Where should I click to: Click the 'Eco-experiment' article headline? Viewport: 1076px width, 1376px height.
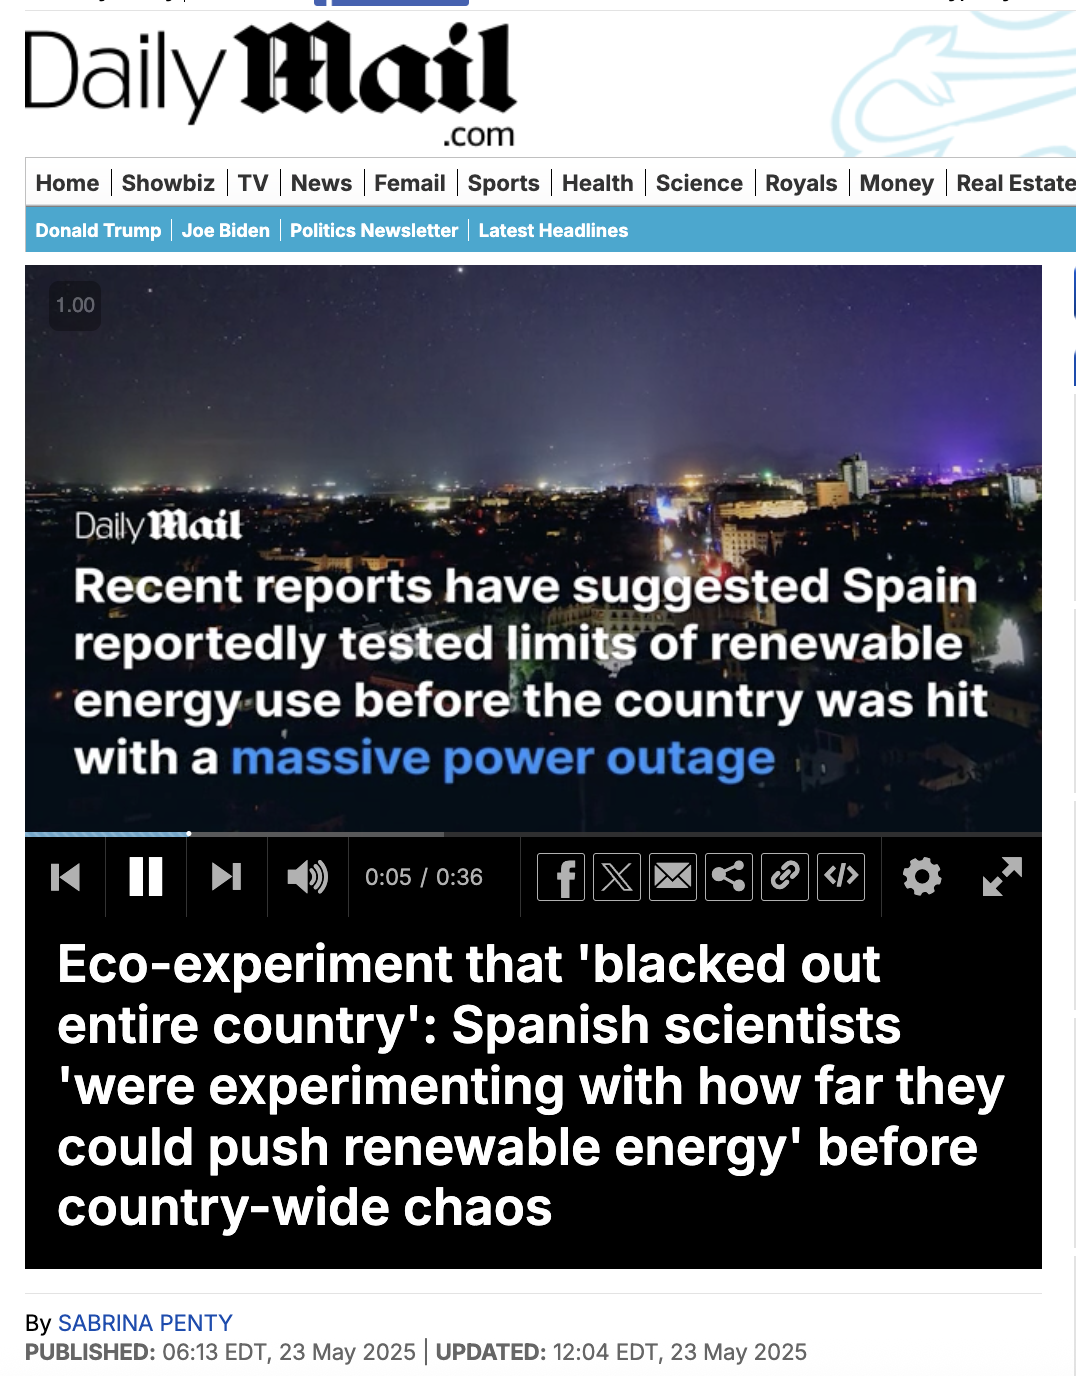(x=530, y=1086)
